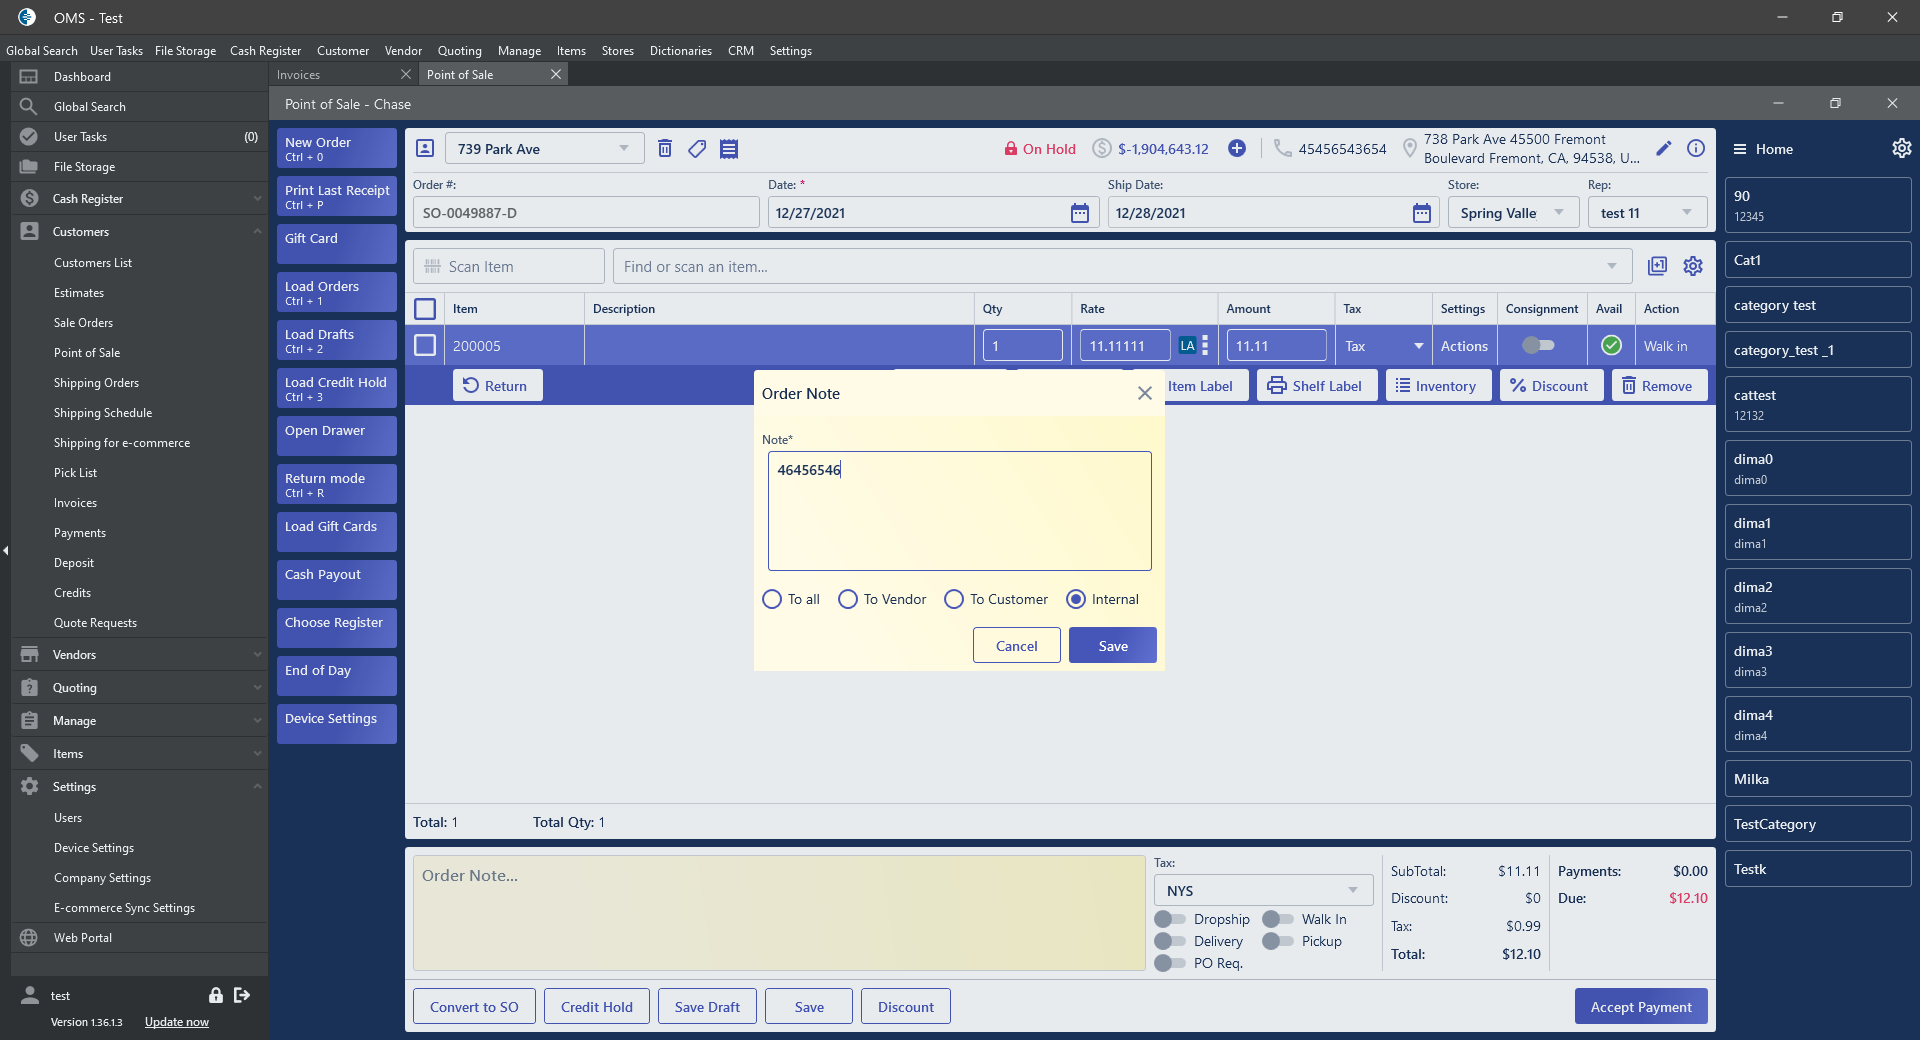Image resolution: width=1920 pixels, height=1040 pixels.
Task: Click the log out icon beside test user
Action: point(242,995)
